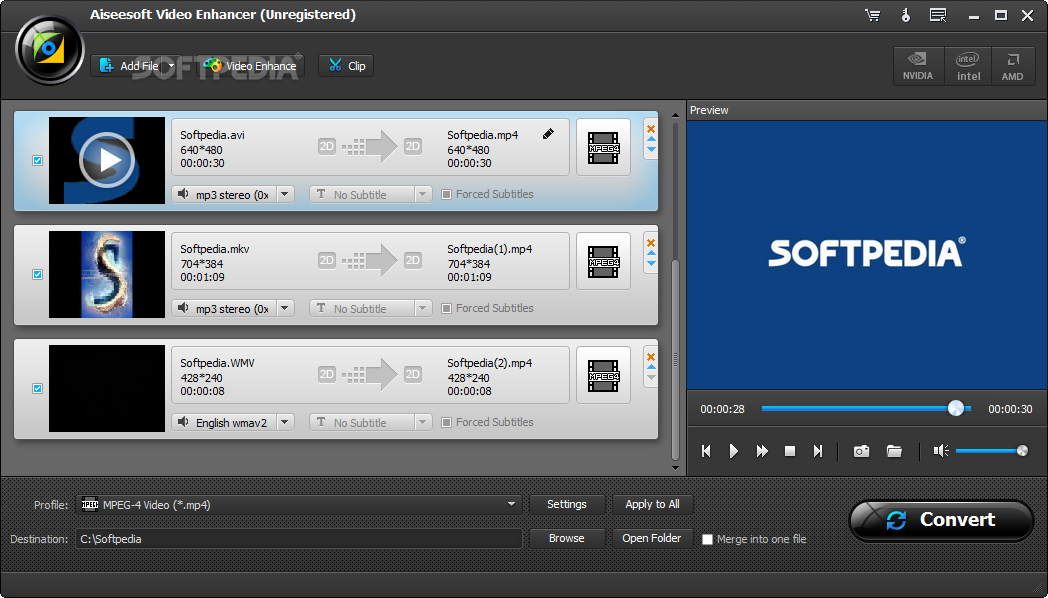The height and width of the screenshot is (598, 1048).
Task: Enable Forced Subtitles for Softpedia.mkv
Action: coord(446,309)
